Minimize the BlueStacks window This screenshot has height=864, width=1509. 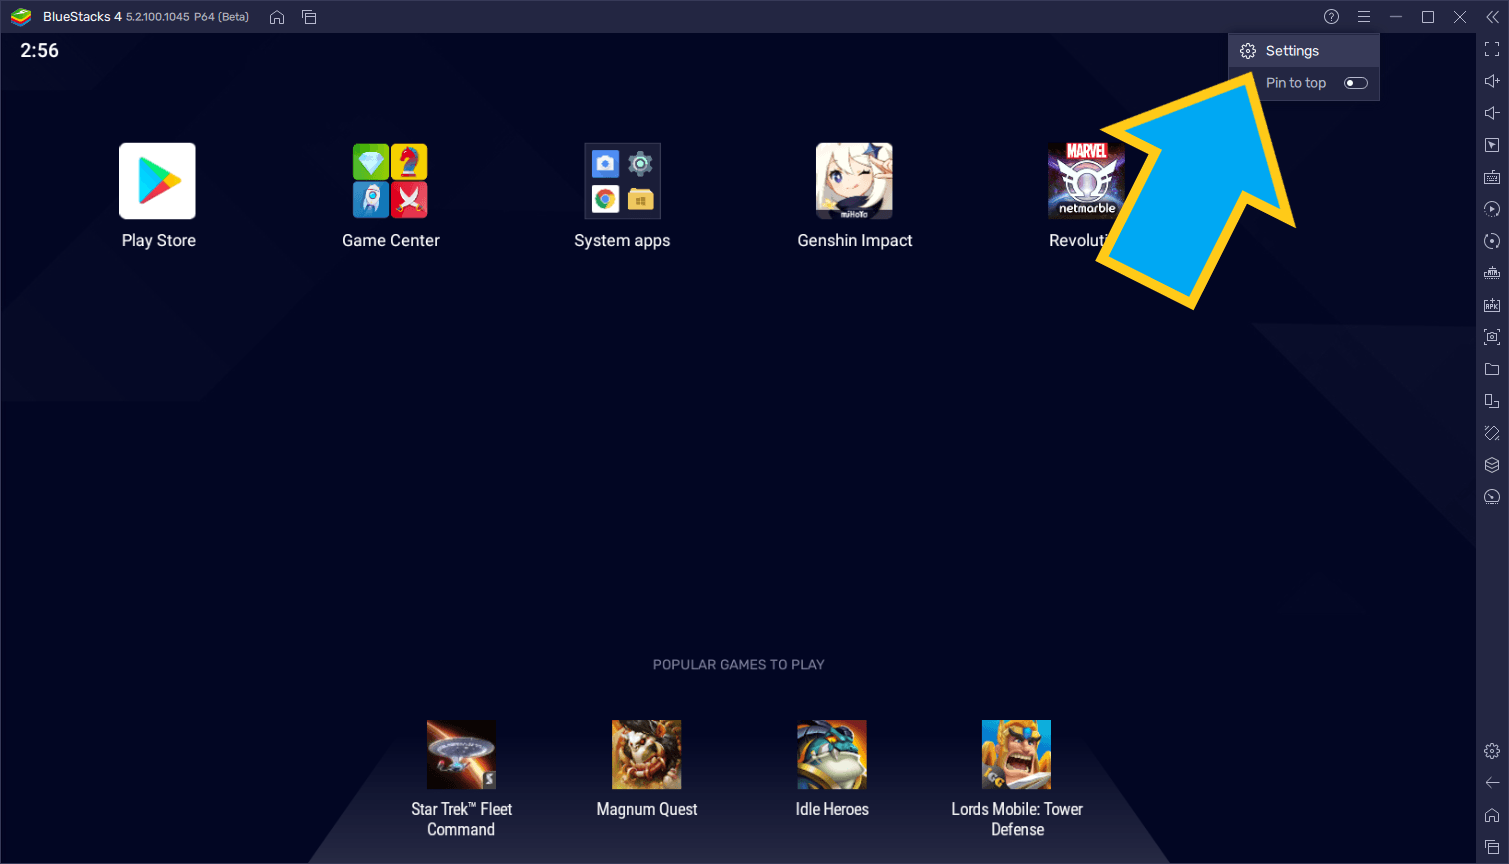(x=1396, y=17)
